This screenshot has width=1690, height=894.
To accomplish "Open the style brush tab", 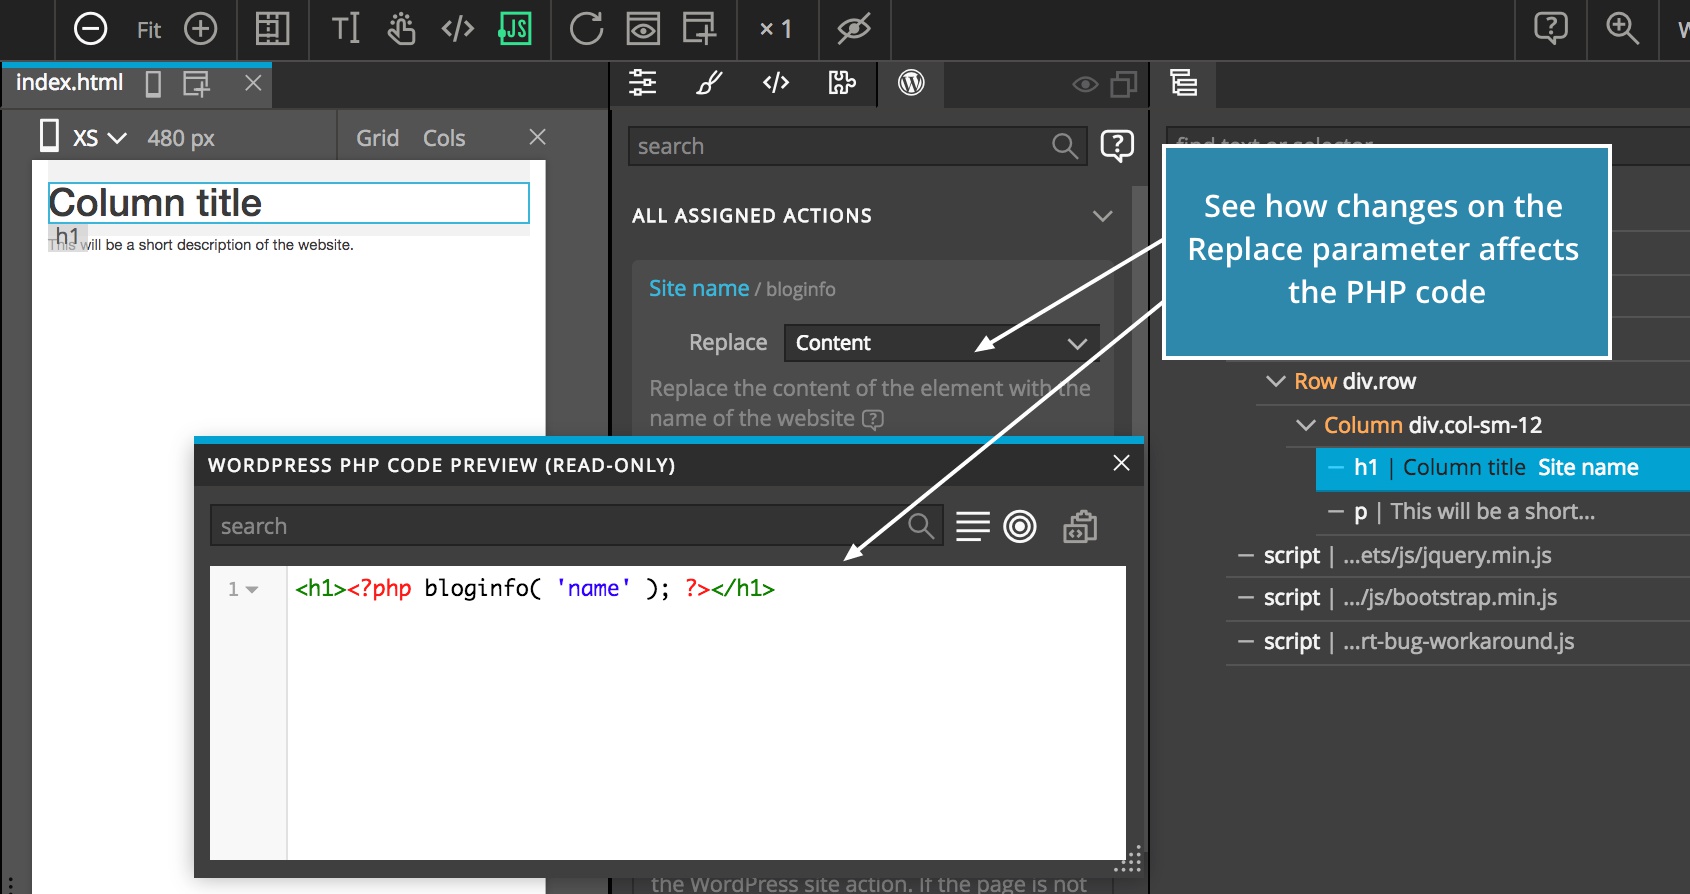I will click(x=709, y=83).
